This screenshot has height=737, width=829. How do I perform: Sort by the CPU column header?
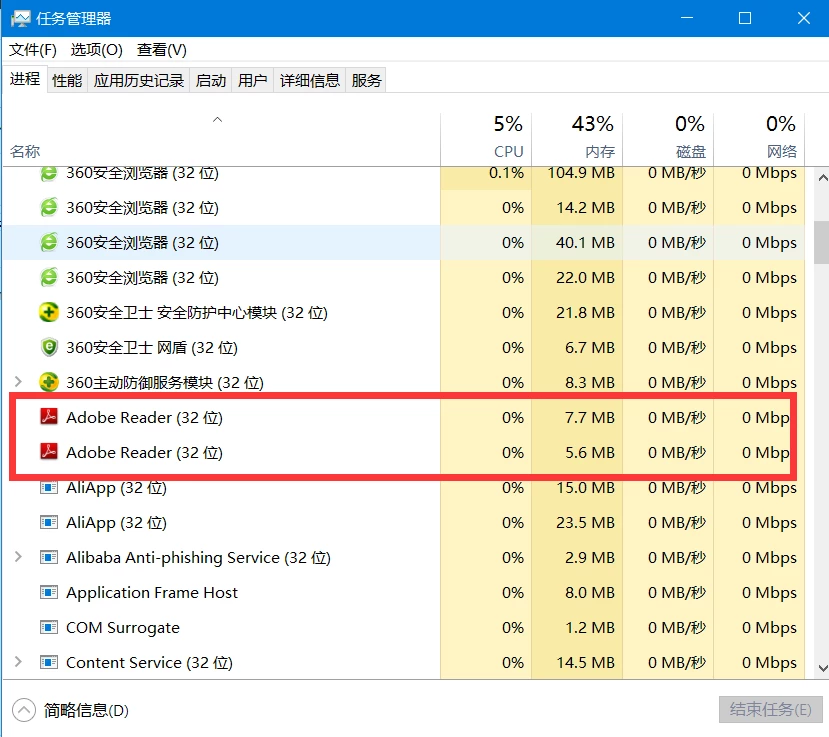click(486, 139)
